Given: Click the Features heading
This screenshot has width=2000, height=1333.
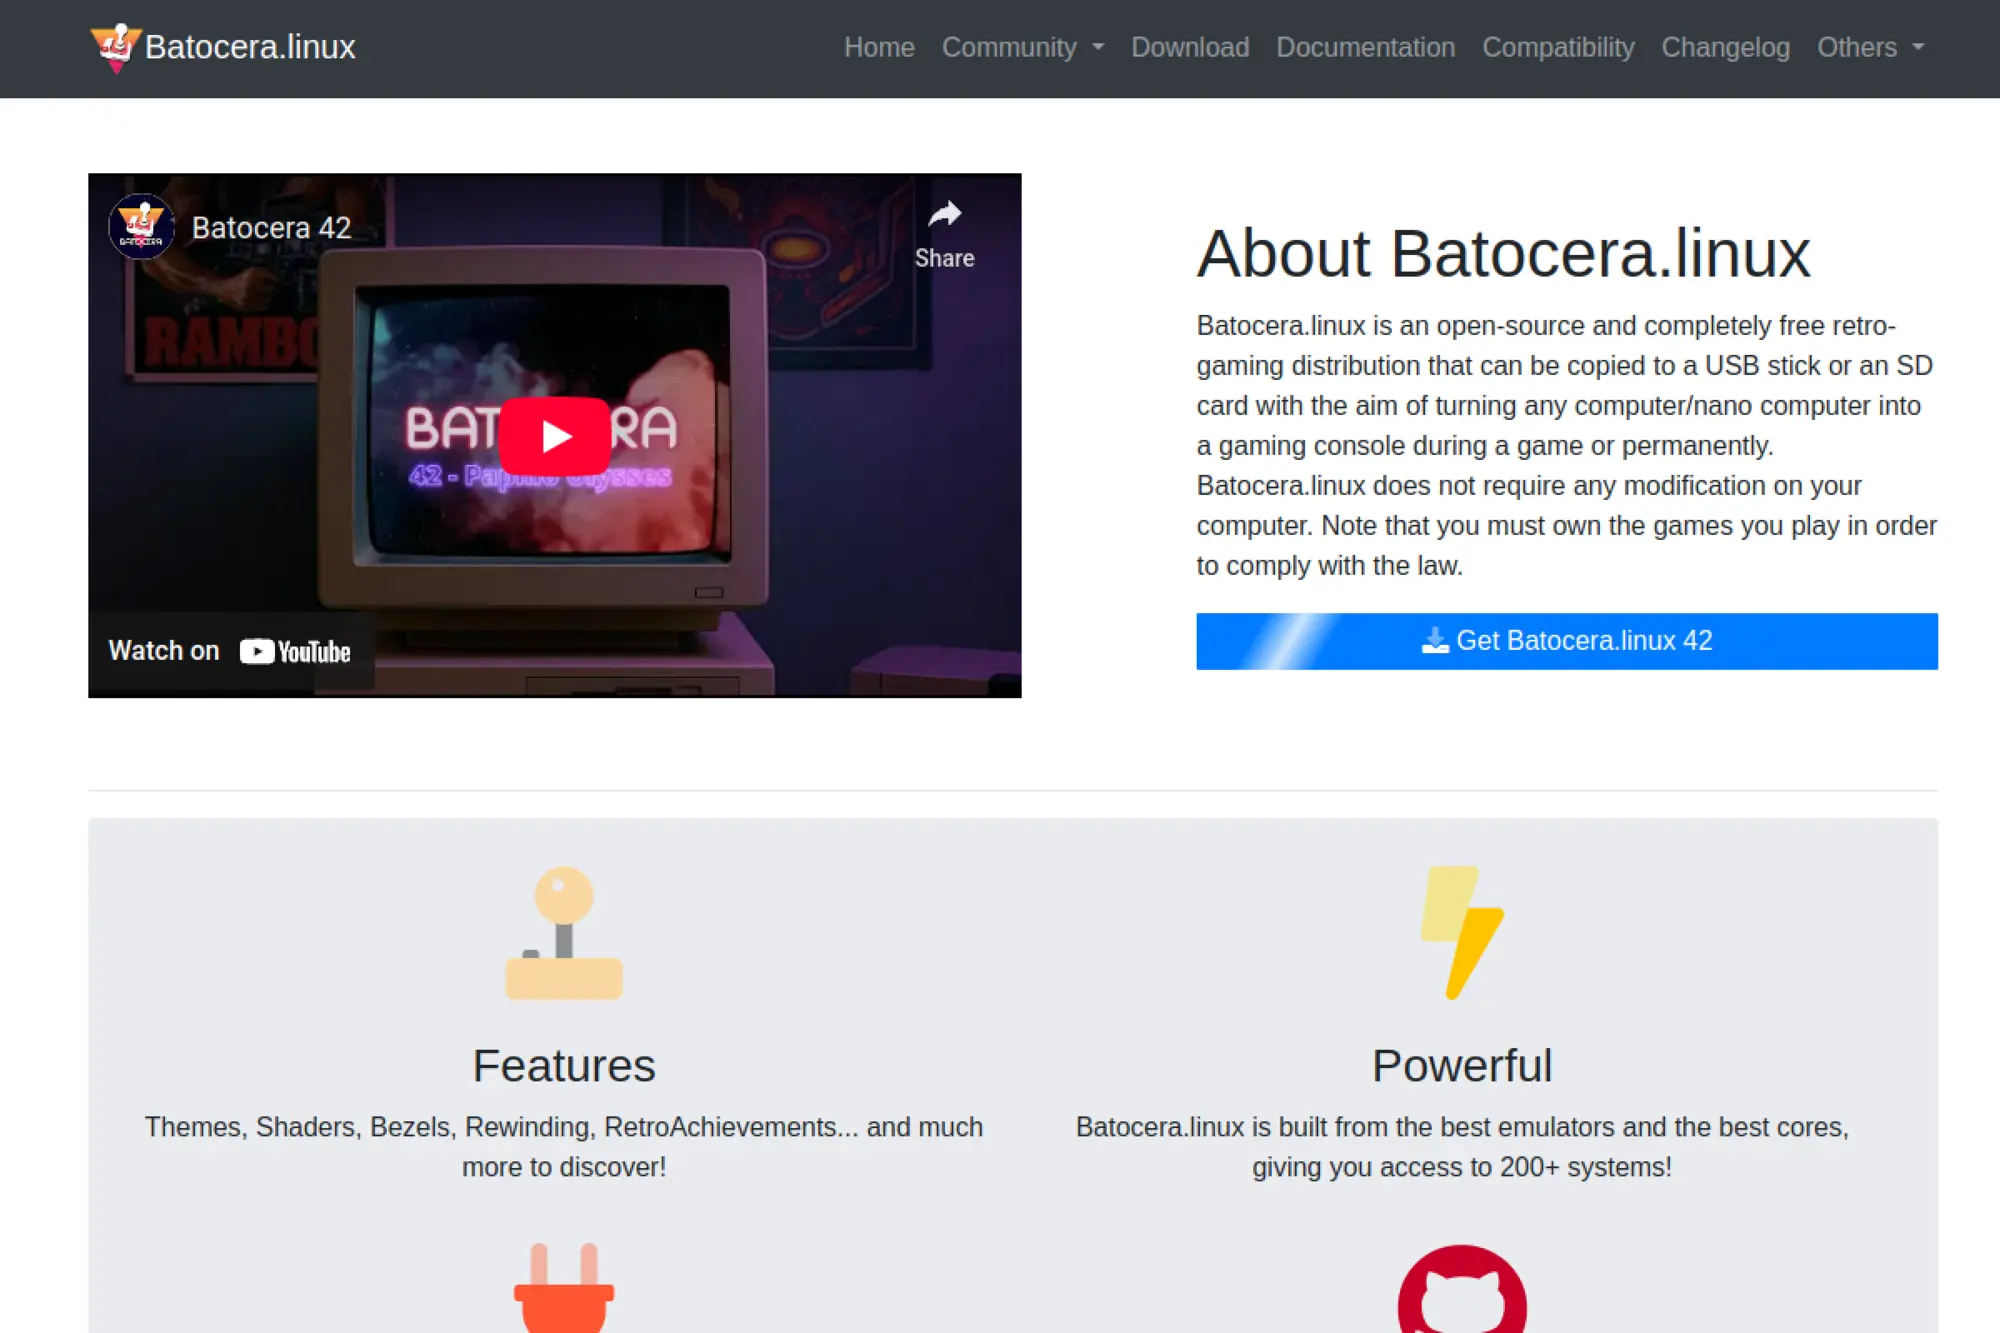Looking at the screenshot, I should coord(564,1065).
